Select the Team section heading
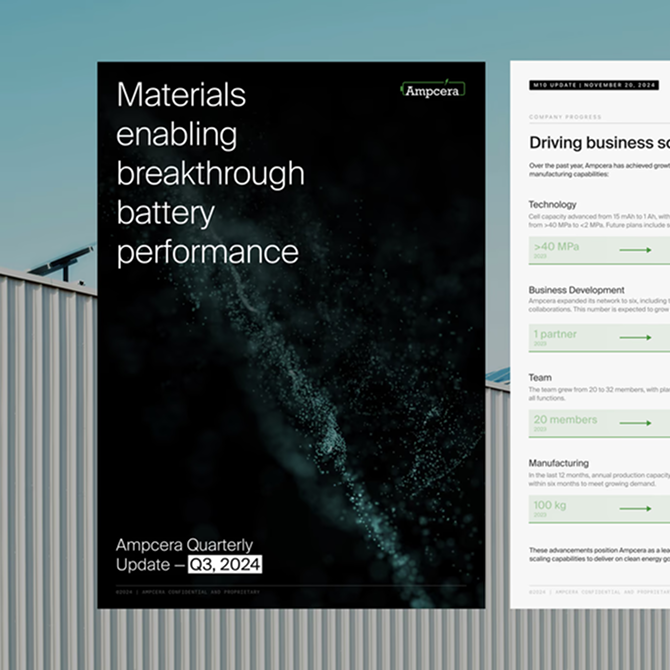The width and height of the screenshot is (670, 670). click(540, 378)
